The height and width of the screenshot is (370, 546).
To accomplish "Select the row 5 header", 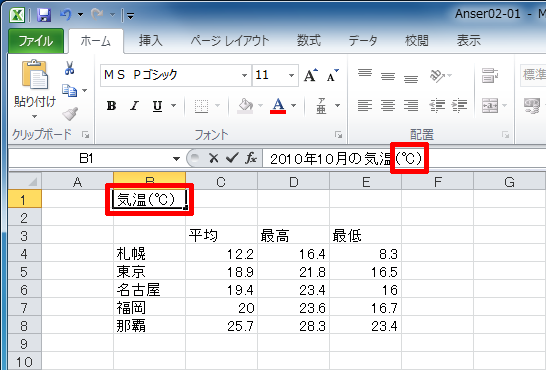I will pyautogui.click(x=25, y=272).
